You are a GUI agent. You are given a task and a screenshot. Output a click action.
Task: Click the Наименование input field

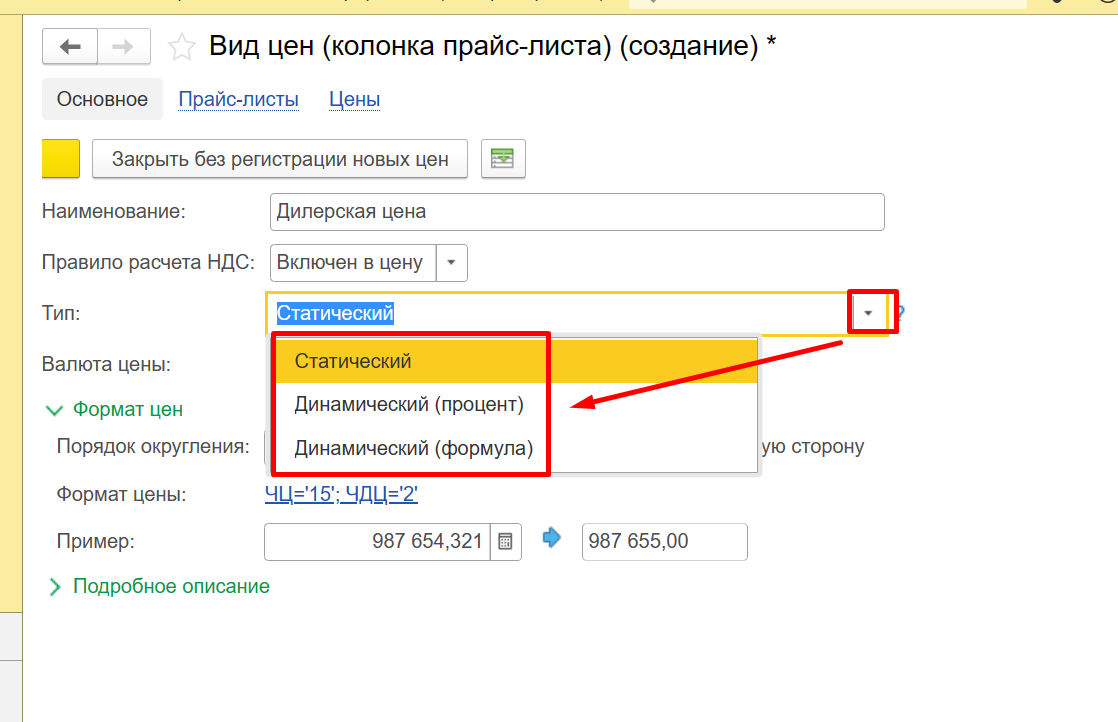point(577,212)
